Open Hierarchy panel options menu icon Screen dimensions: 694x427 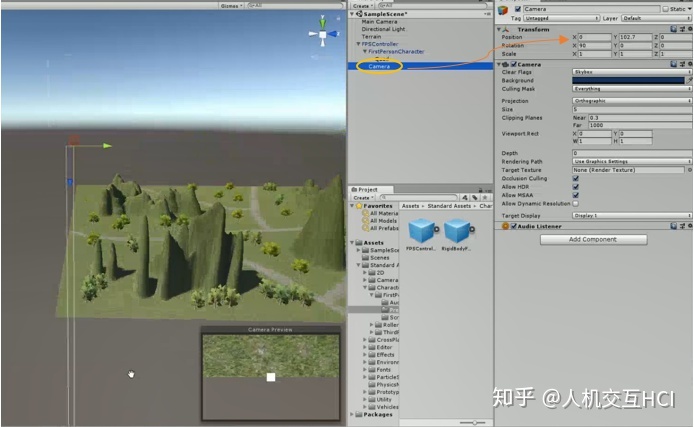pos(487,14)
